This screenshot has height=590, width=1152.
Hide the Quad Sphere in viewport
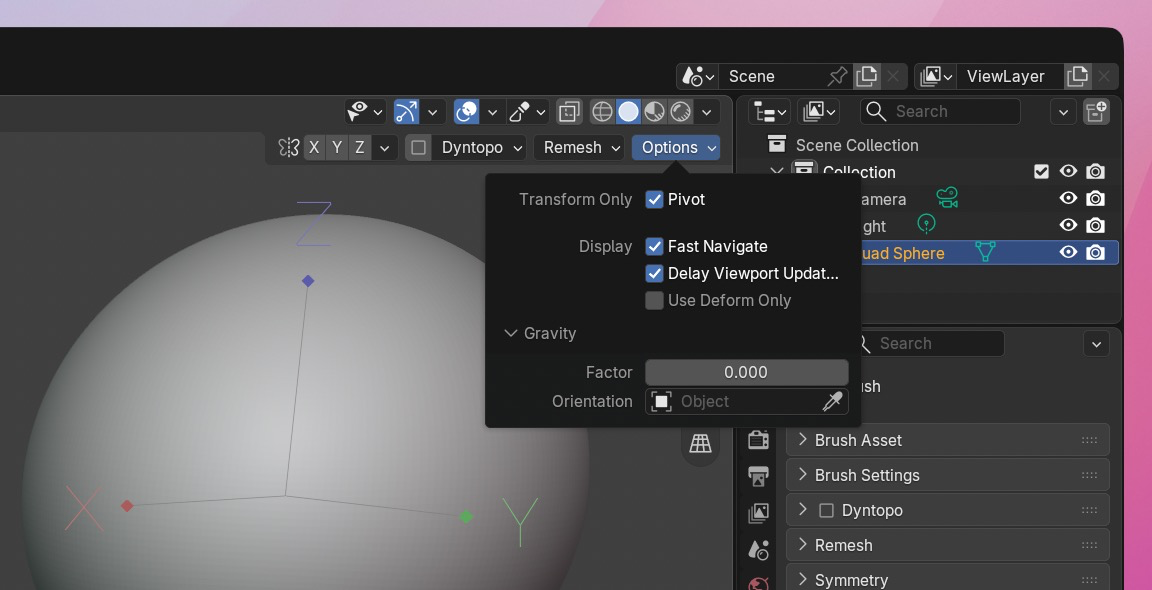[1068, 252]
